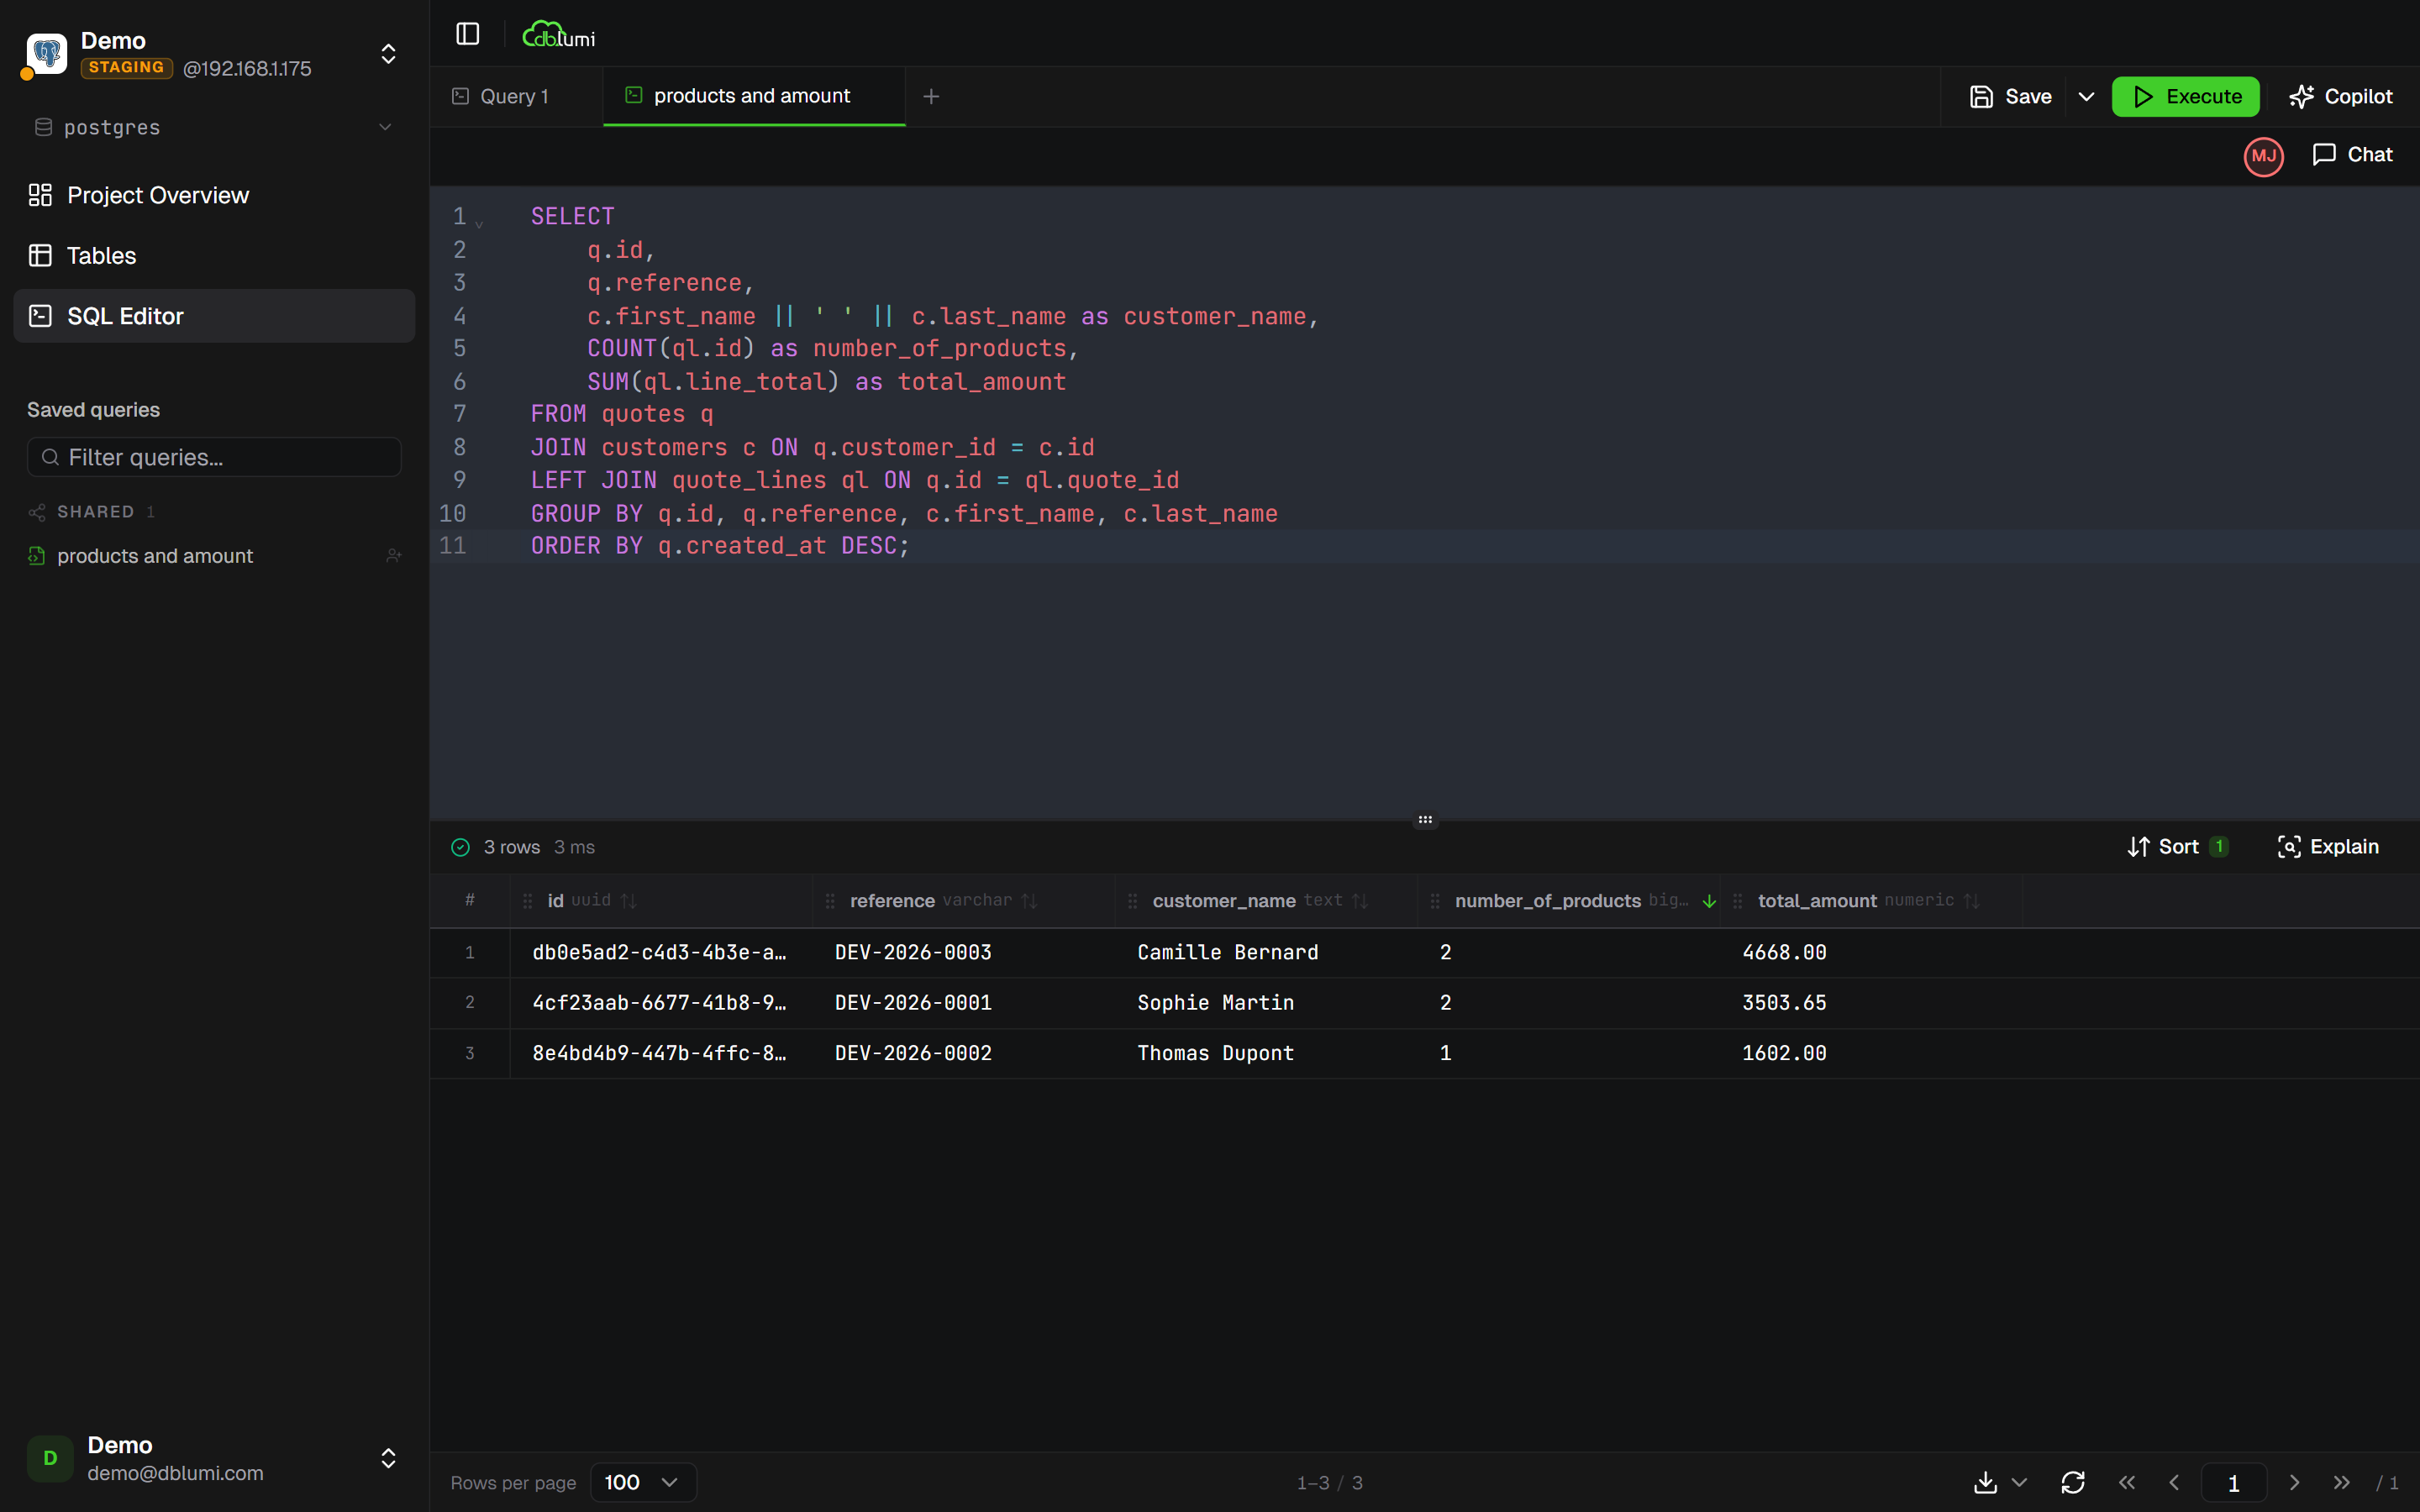Toggle sorting on the total_amount column
The image size is (2420, 1512).
(1972, 900)
